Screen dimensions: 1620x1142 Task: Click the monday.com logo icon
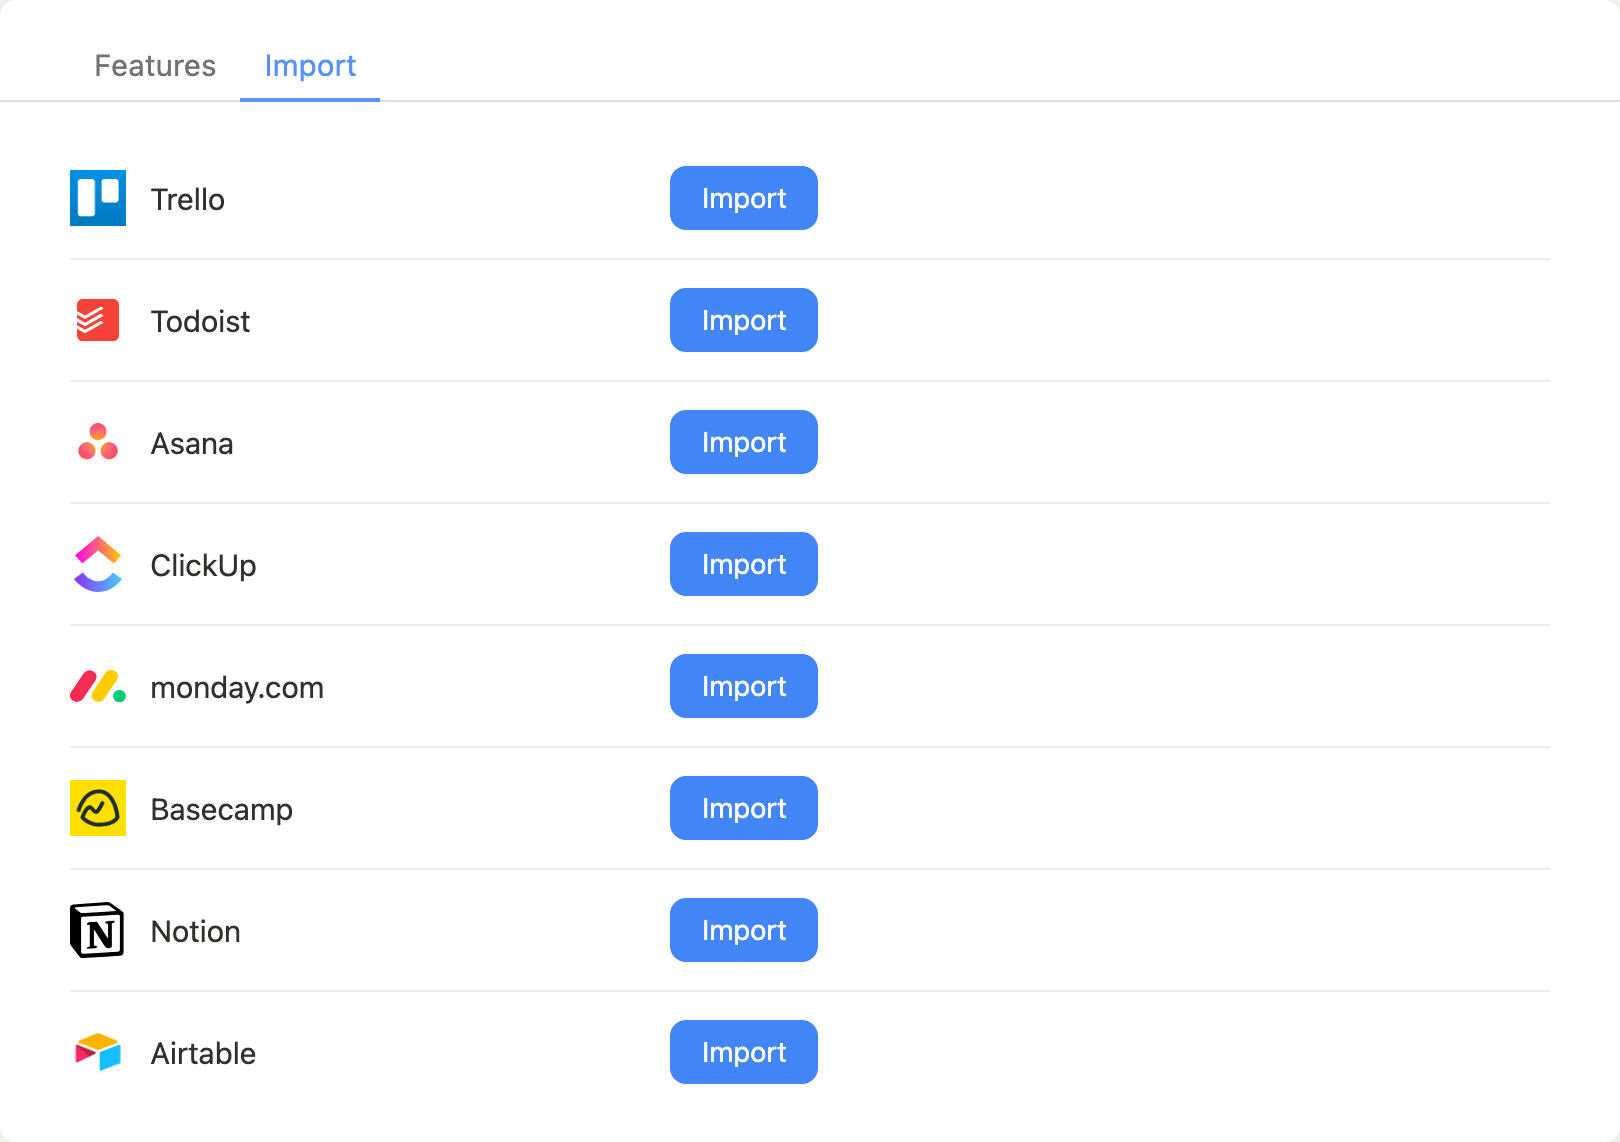pos(98,686)
